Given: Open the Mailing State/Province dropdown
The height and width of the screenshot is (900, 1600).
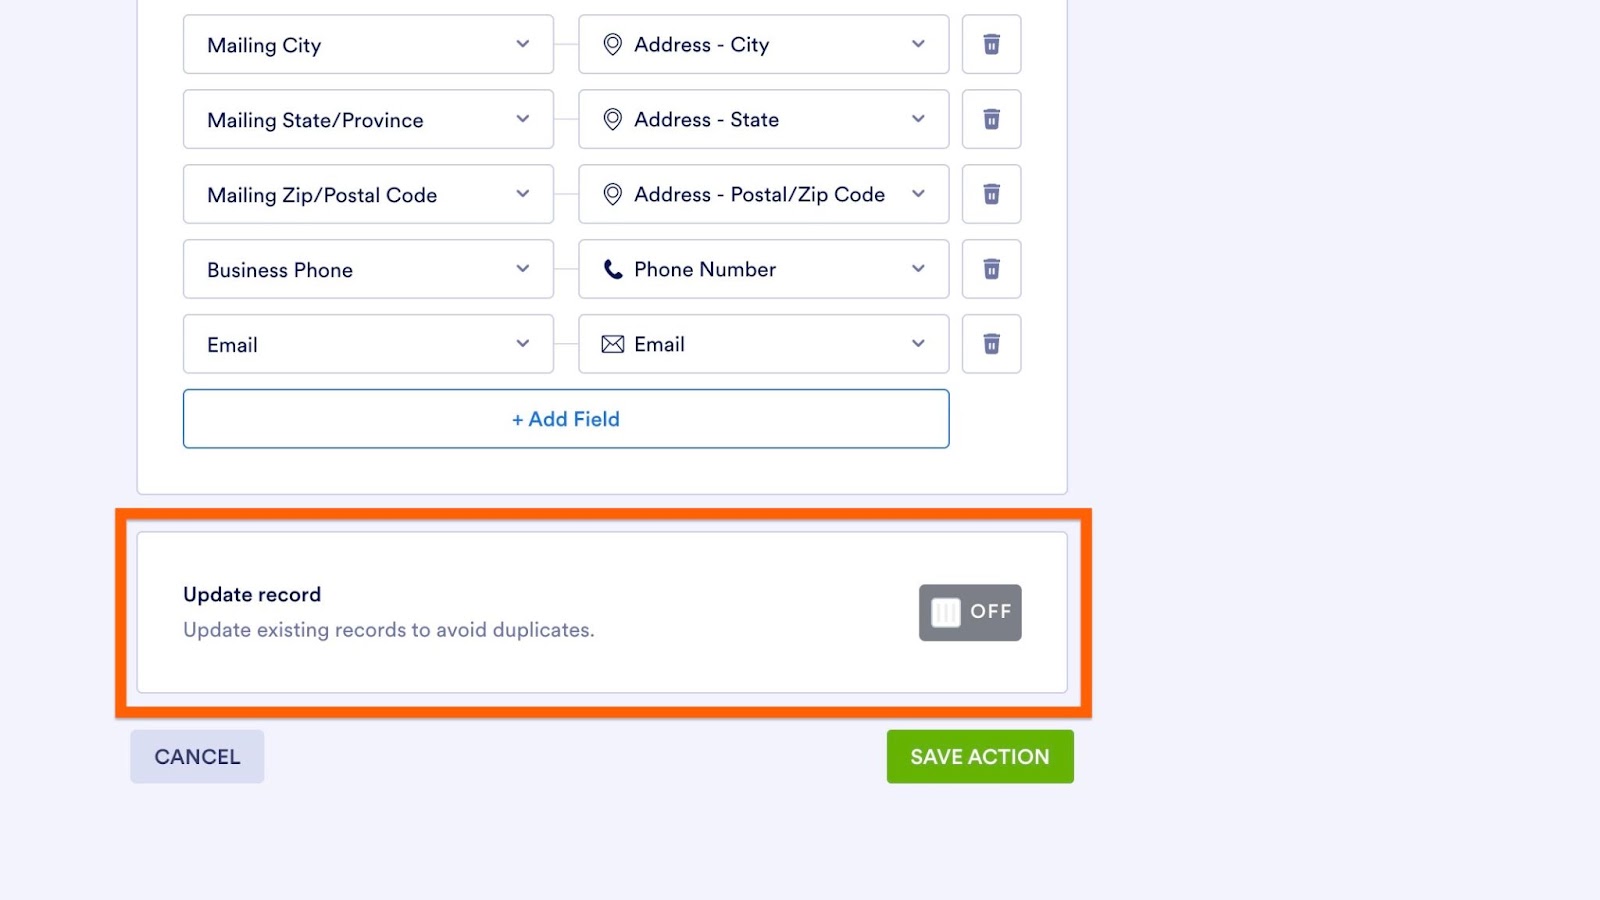Looking at the screenshot, I should (368, 119).
